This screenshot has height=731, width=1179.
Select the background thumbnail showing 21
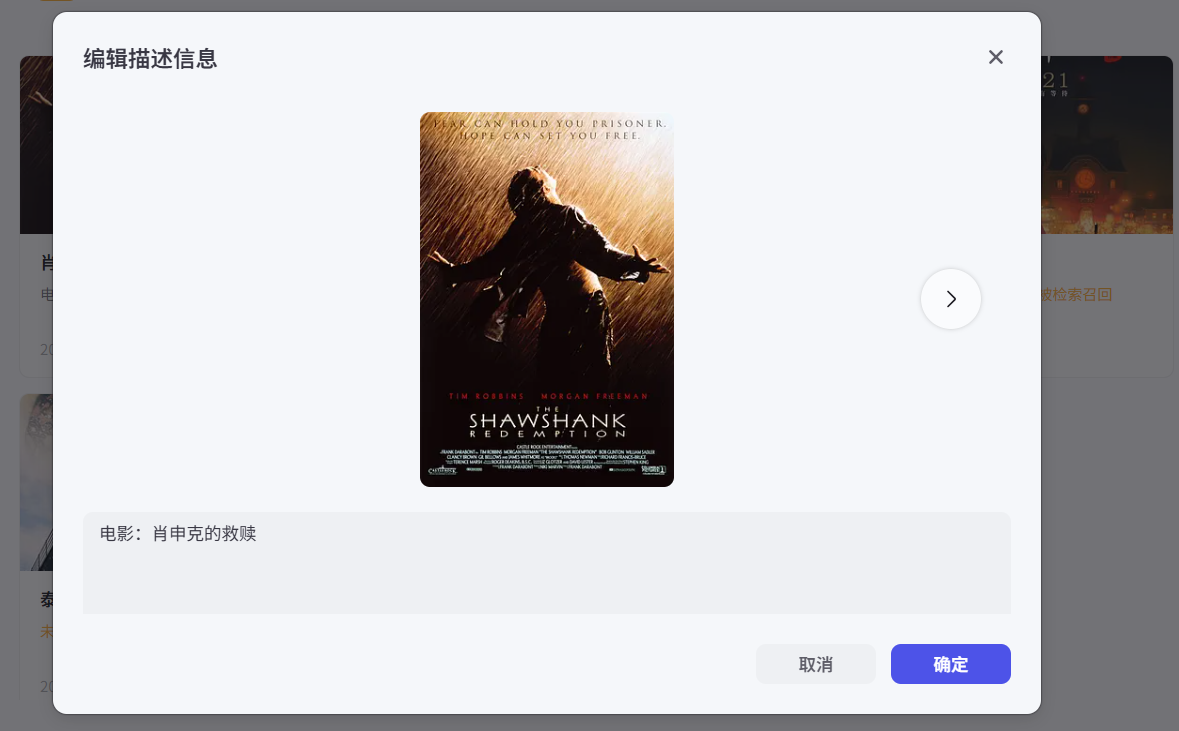(x=1107, y=144)
